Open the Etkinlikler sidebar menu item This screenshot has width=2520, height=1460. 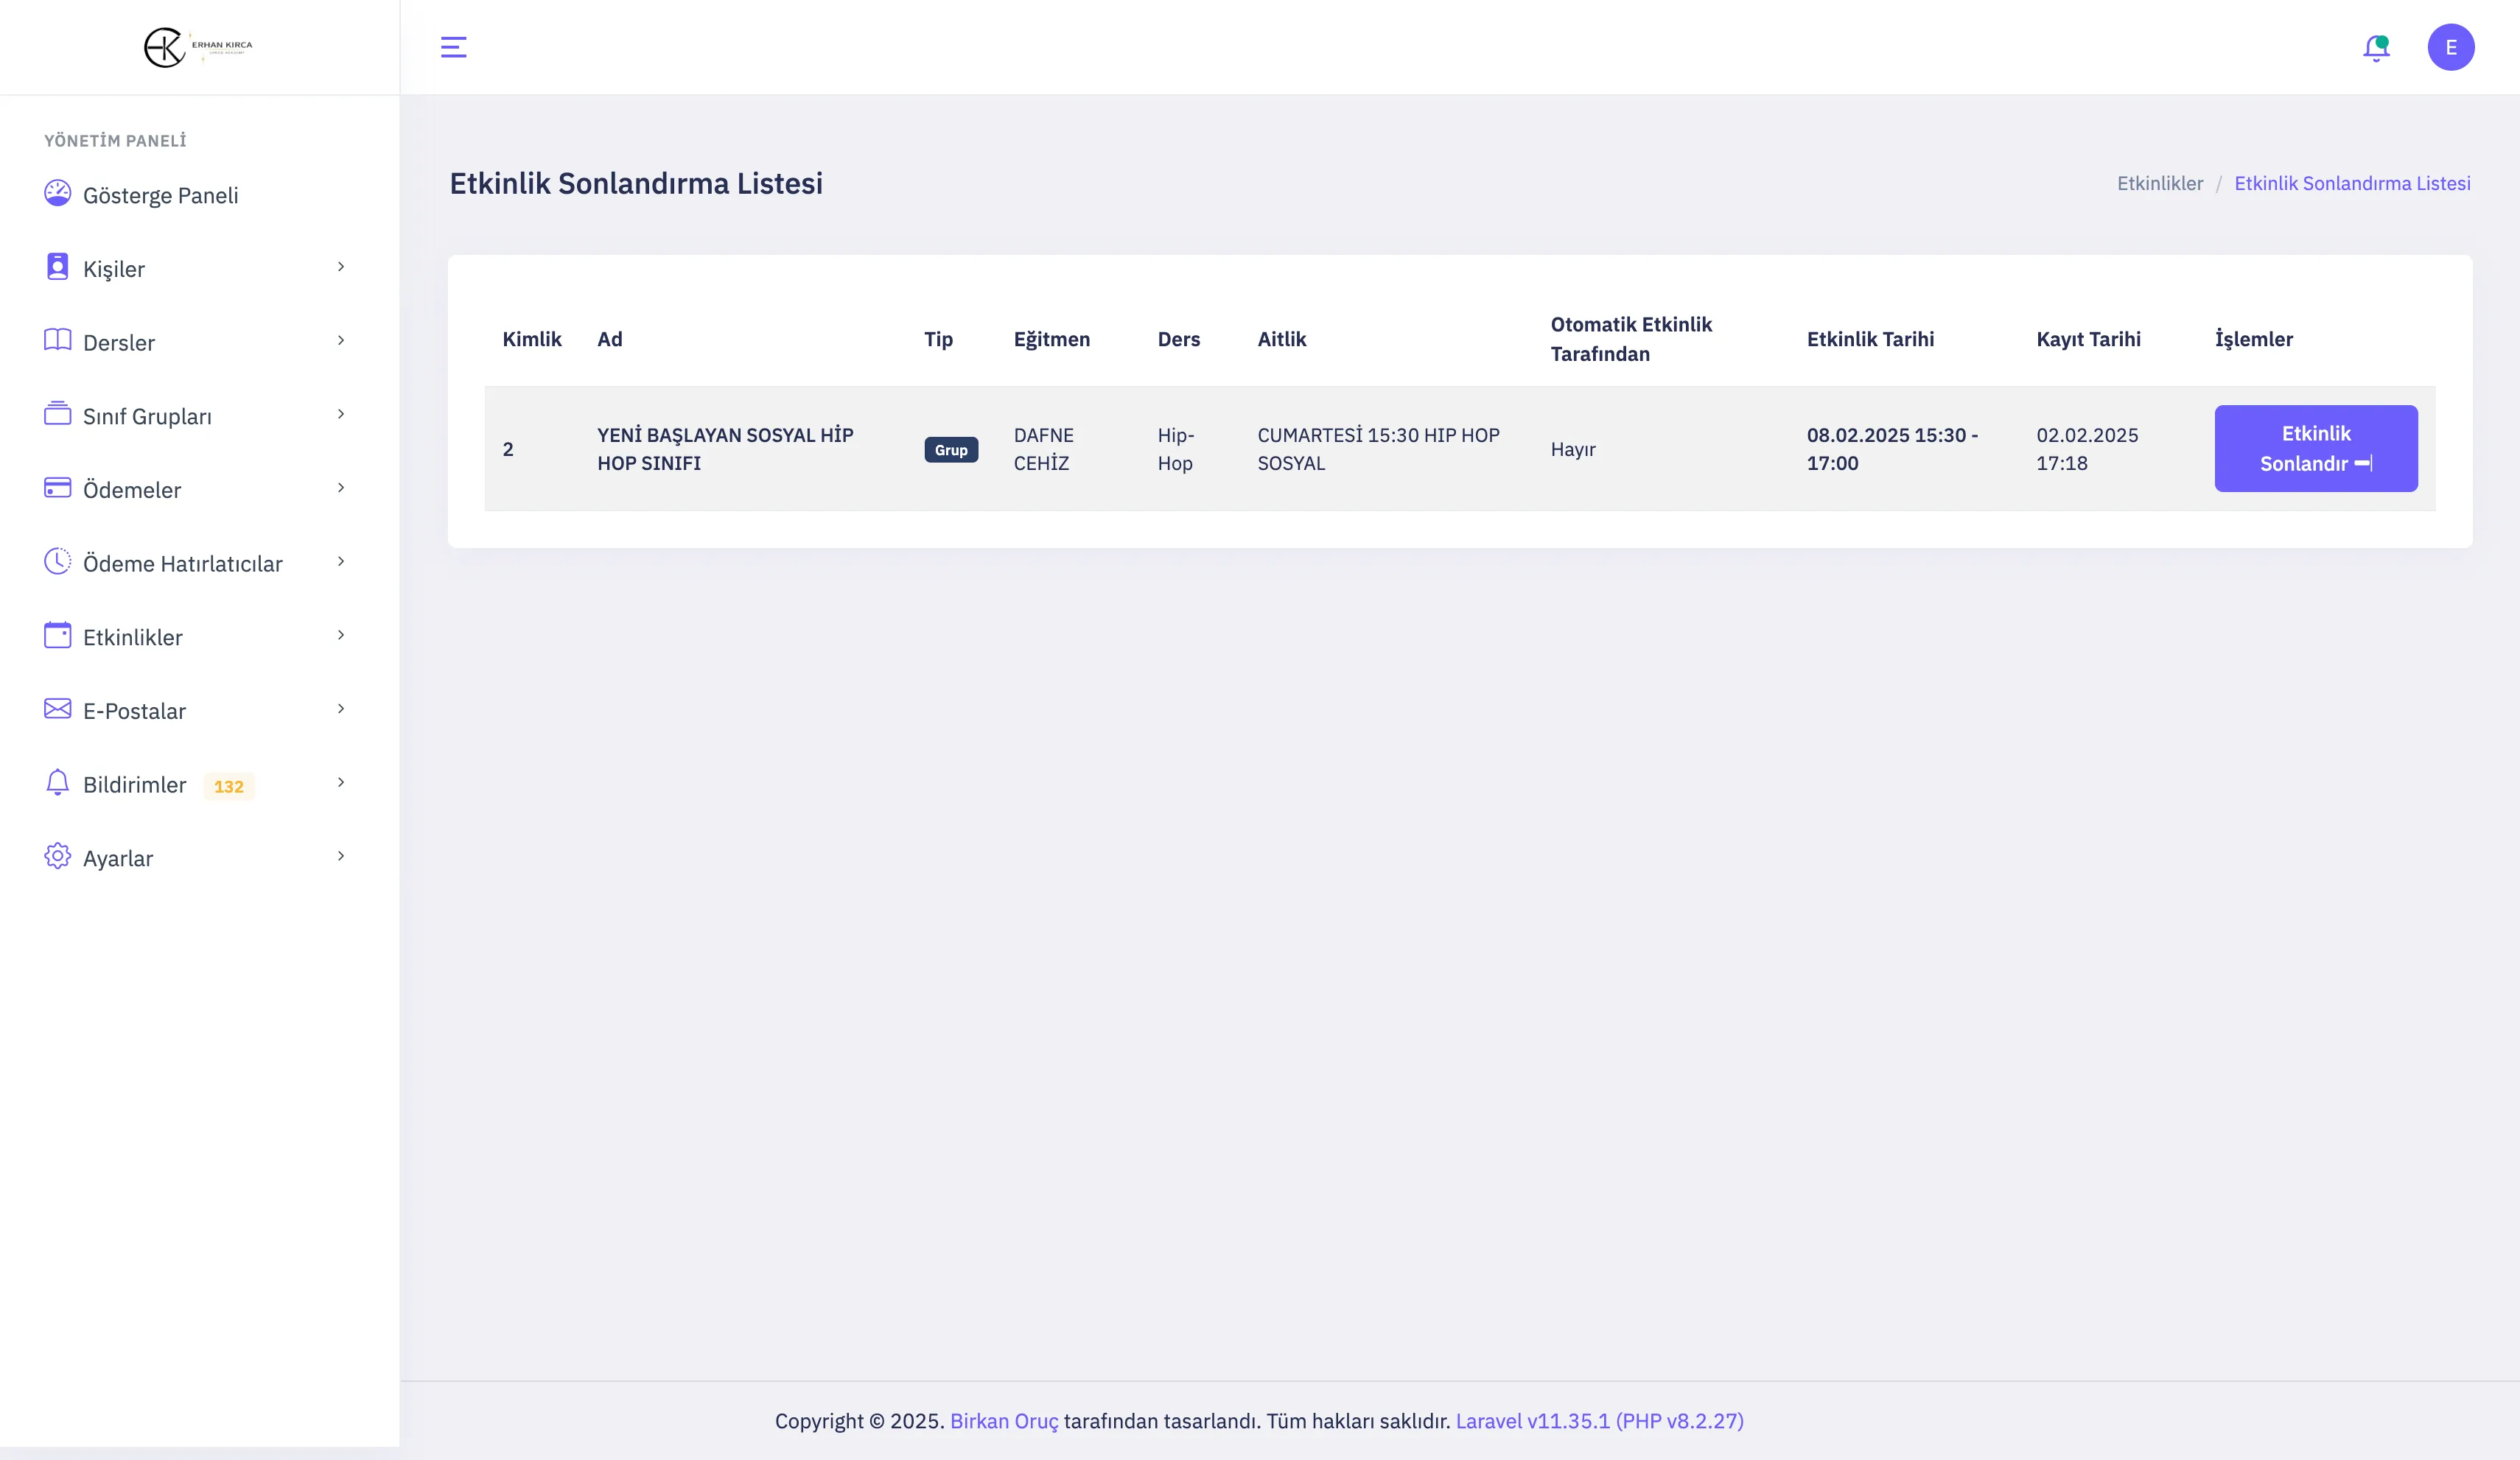(133, 637)
